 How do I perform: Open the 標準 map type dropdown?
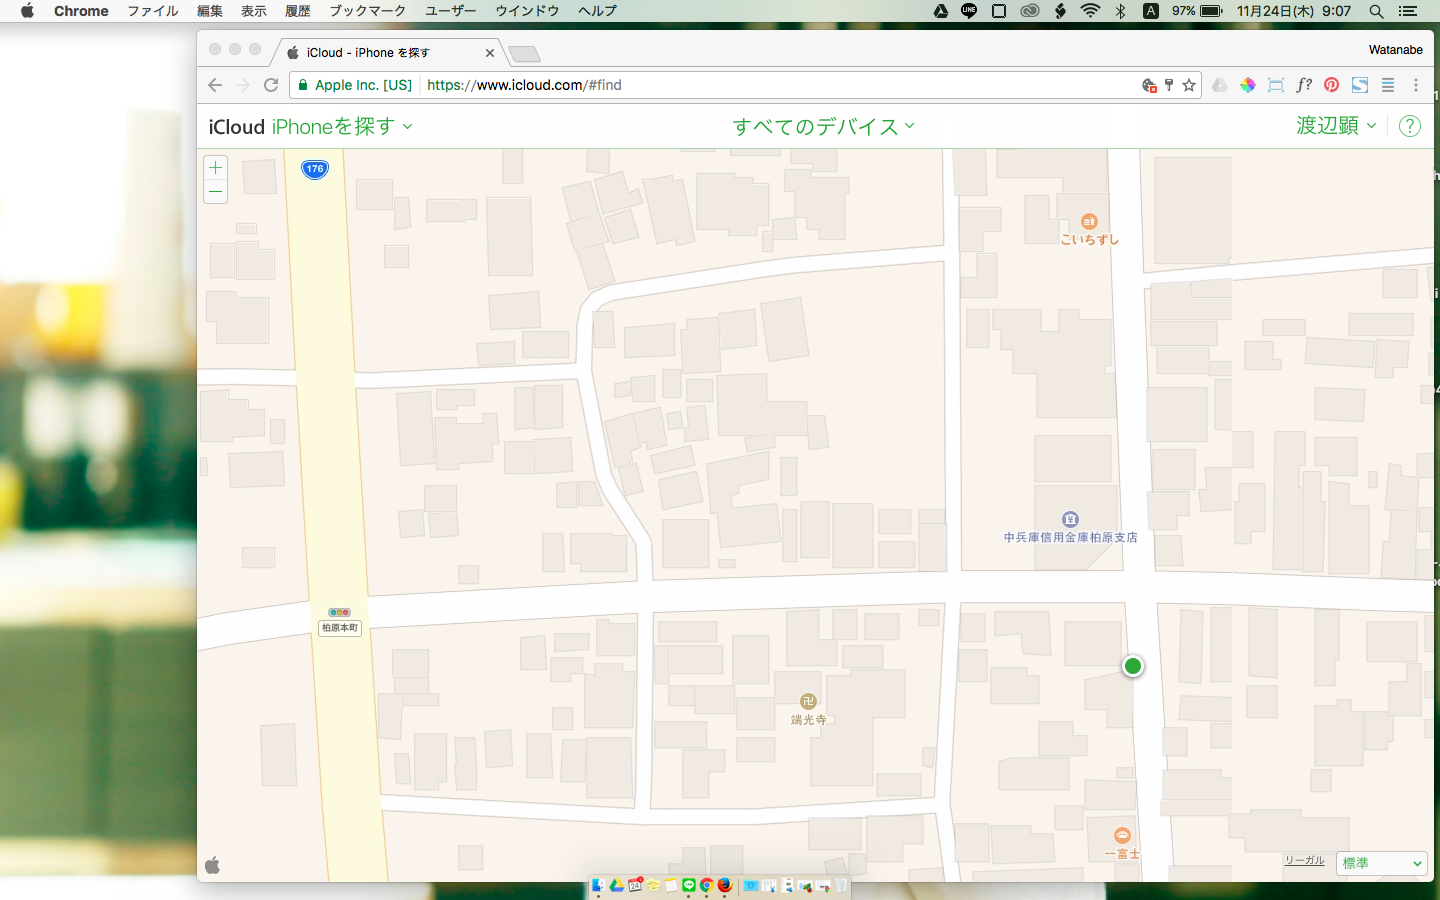click(1381, 863)
